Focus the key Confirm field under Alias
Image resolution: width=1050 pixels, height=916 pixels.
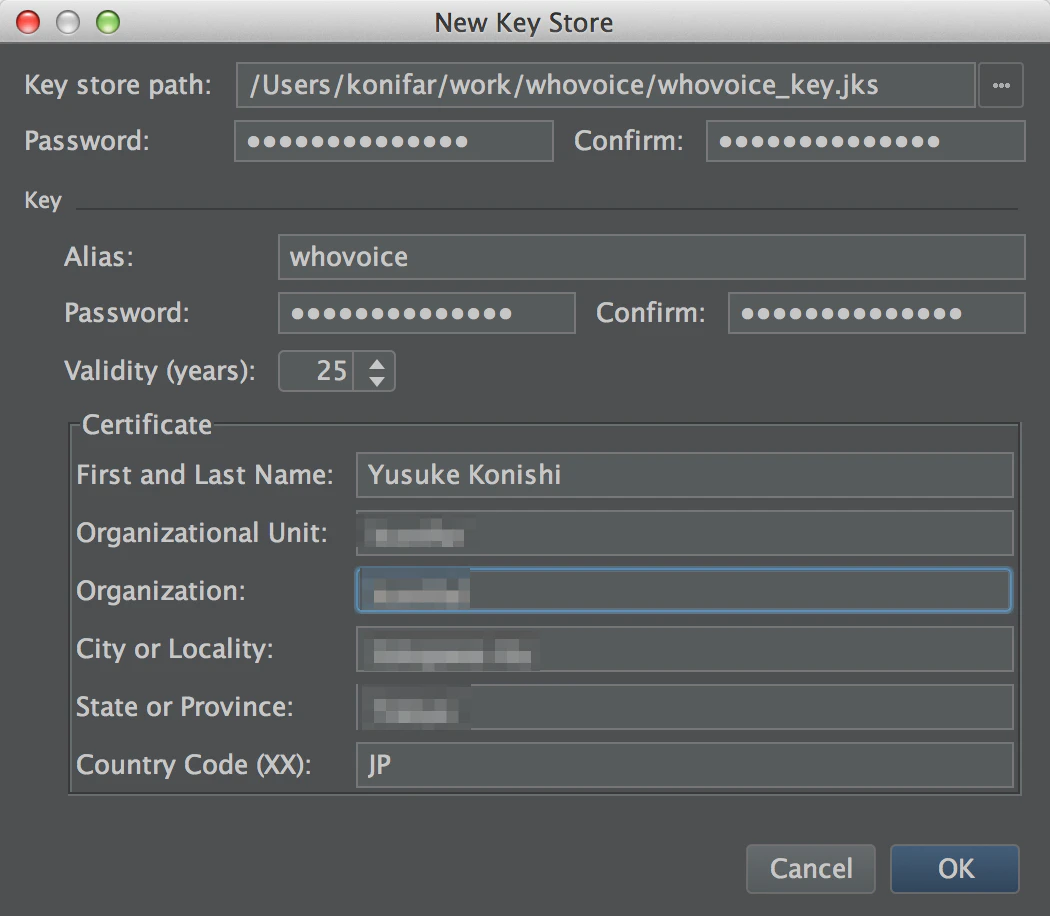(x=877, y=313)
